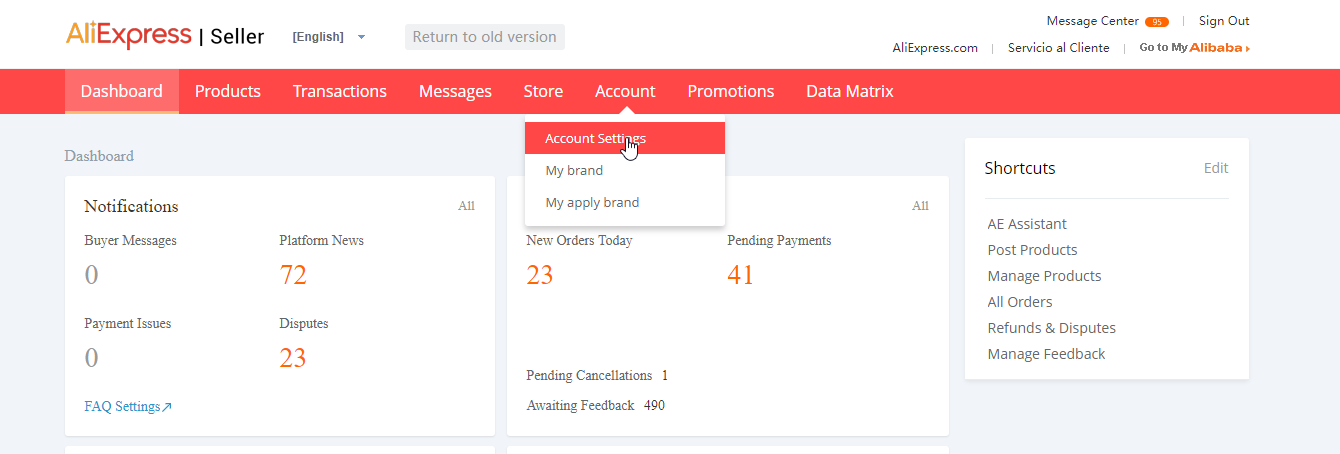
Task: Open the English language dropdown
Action: pyautogui.click(x=329, y=37)
